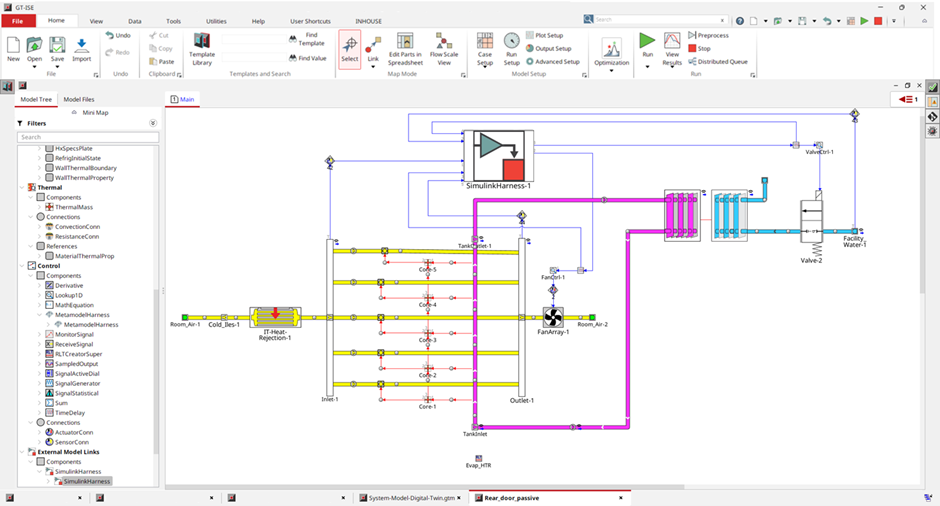Open View Results
This screenshot has height=506, width=940.
(x=672, y=47)
